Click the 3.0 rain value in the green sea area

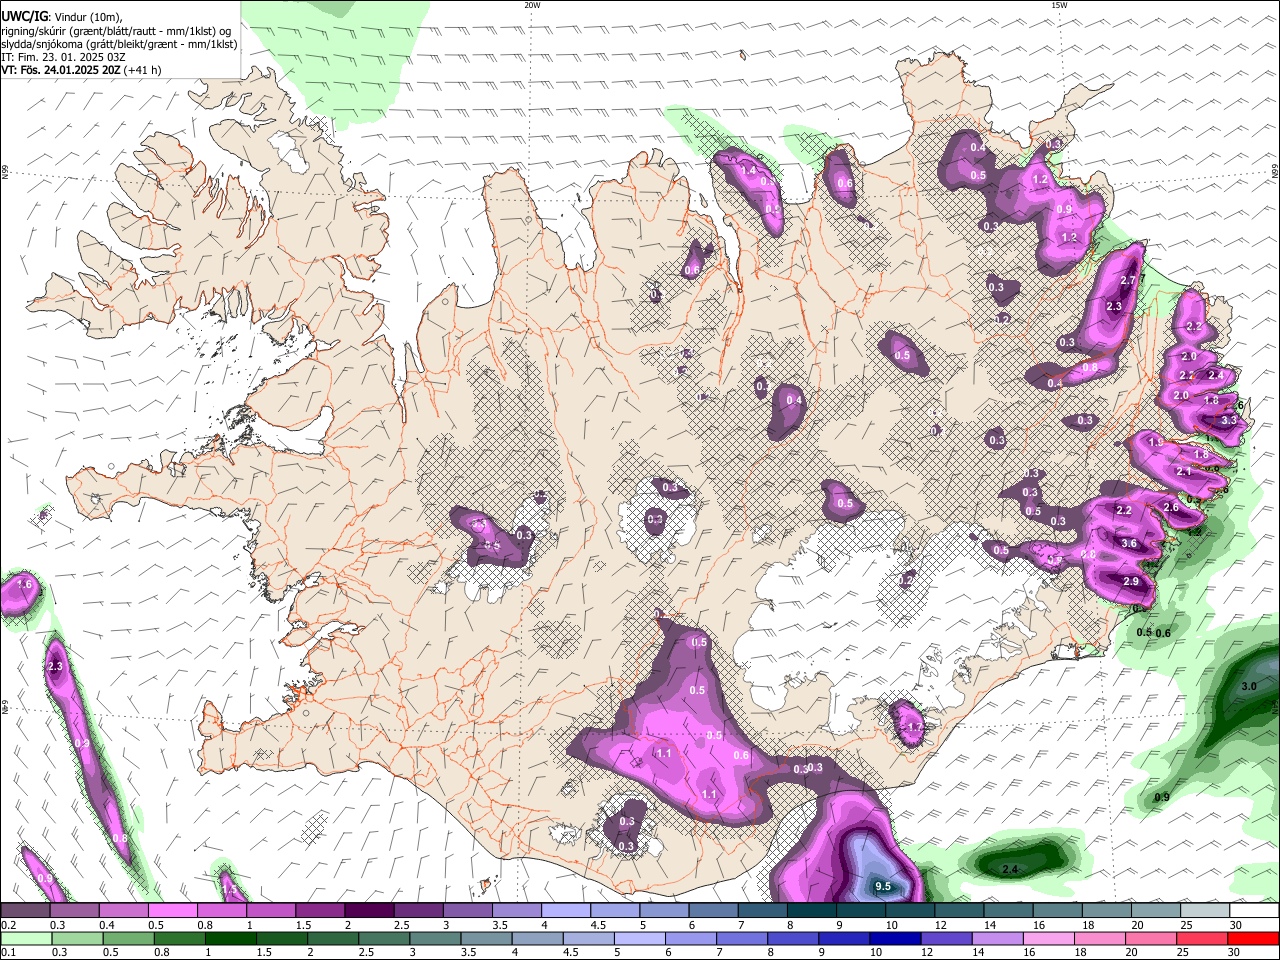[x=1249, y=687]
